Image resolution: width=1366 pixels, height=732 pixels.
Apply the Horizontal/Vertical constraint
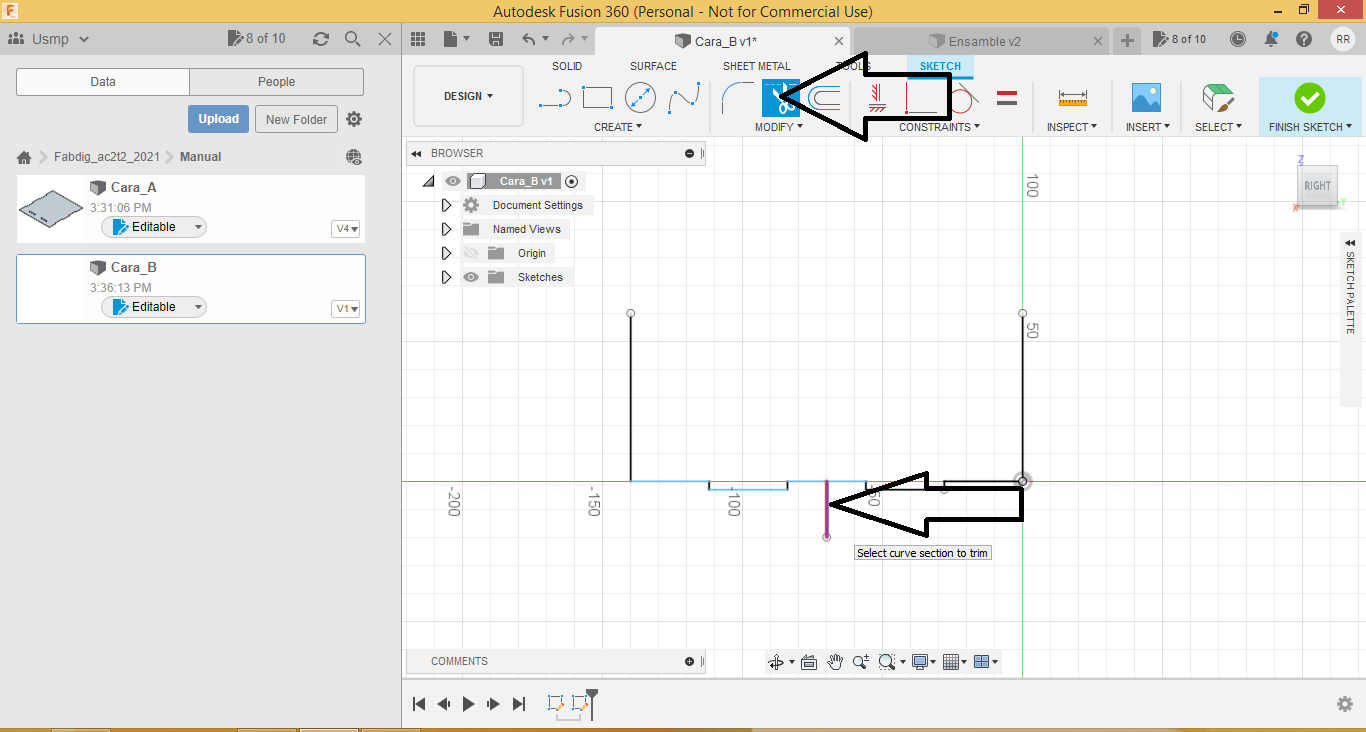(876, 98)
